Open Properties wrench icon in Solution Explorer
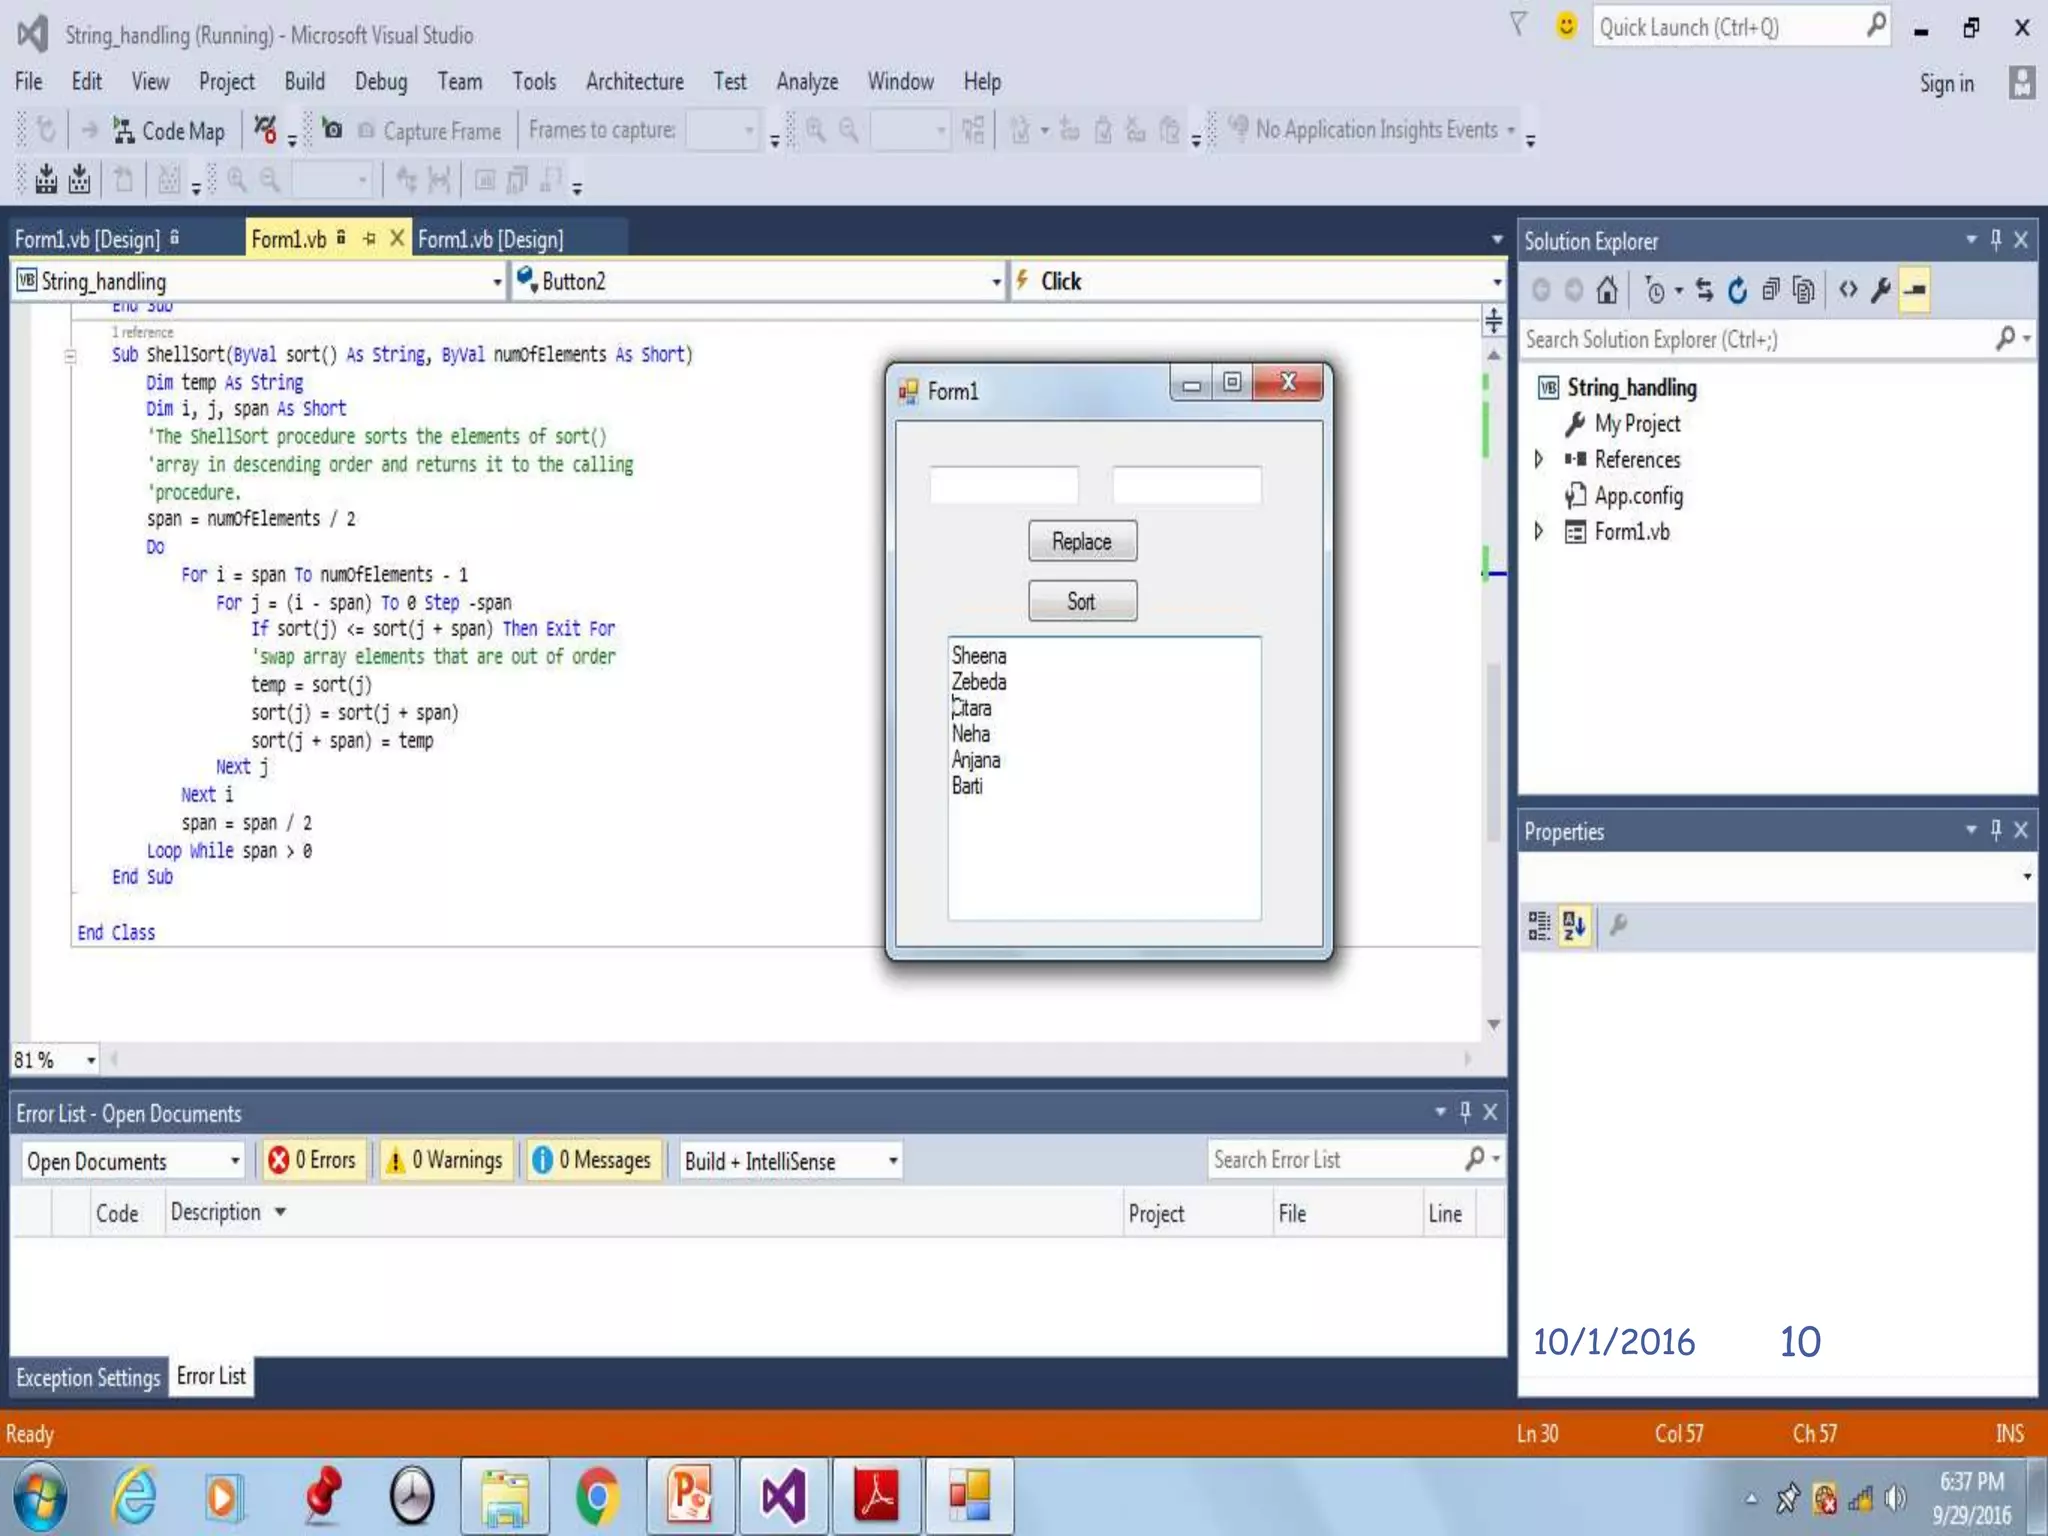This screenshot has width=2048, height=1536. click(1881, 290)
